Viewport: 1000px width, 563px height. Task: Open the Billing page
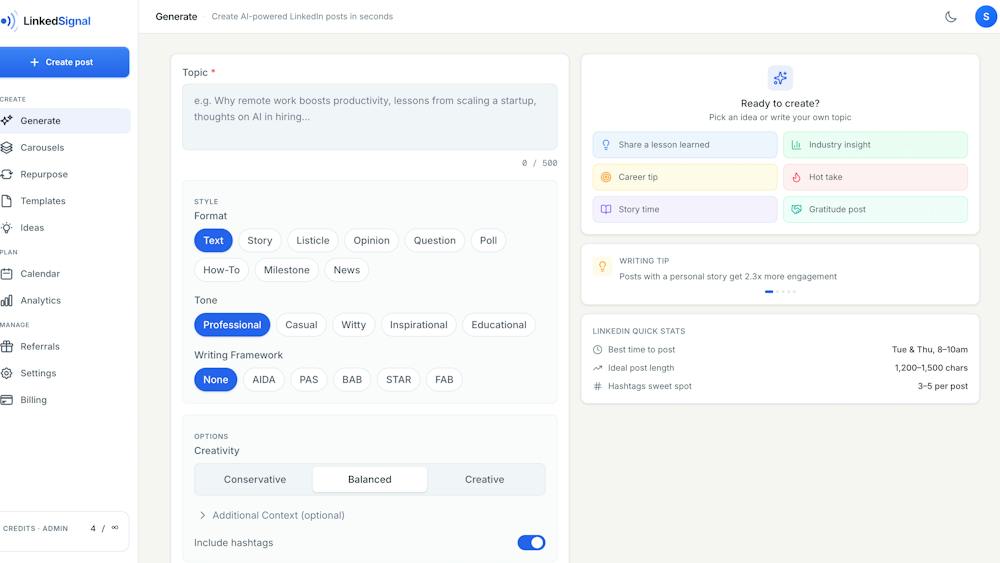coord(64,400)
